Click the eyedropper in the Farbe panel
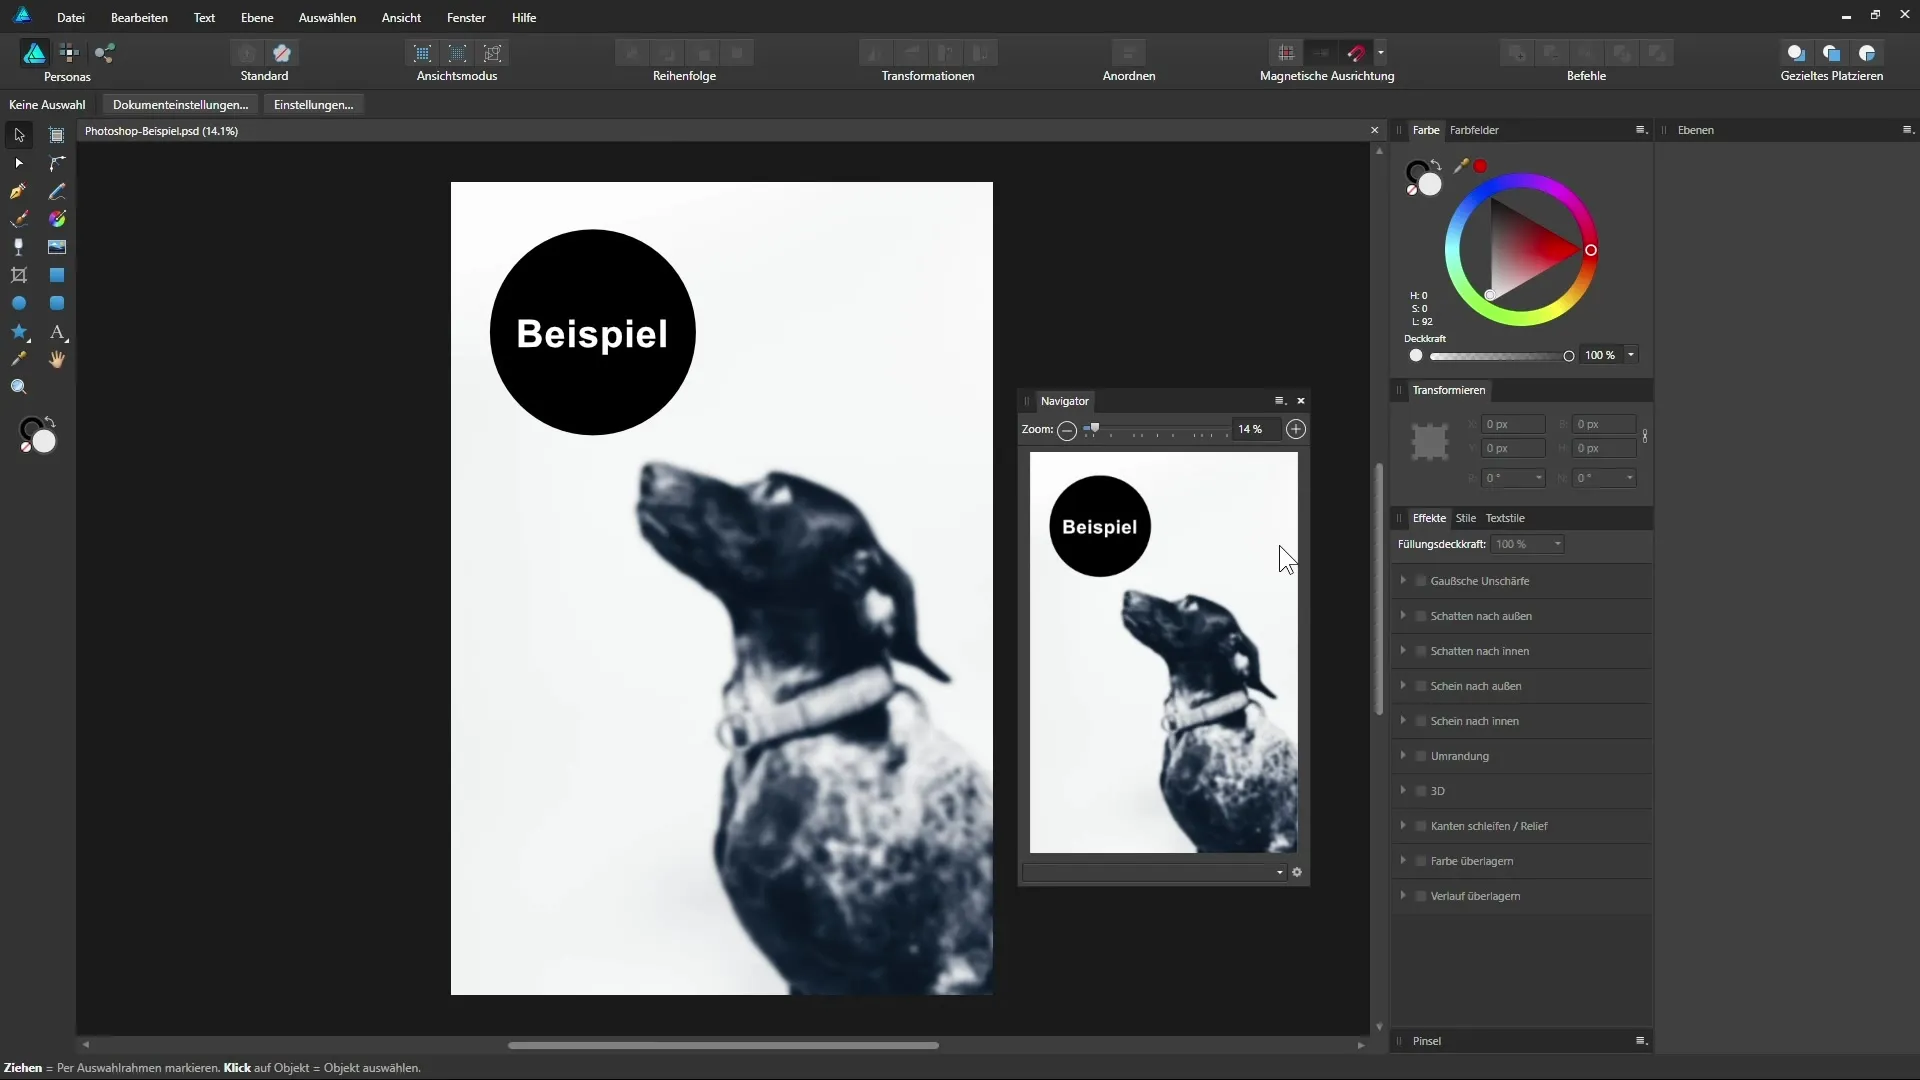Screen dimensions: 1920x1080 1460,166
